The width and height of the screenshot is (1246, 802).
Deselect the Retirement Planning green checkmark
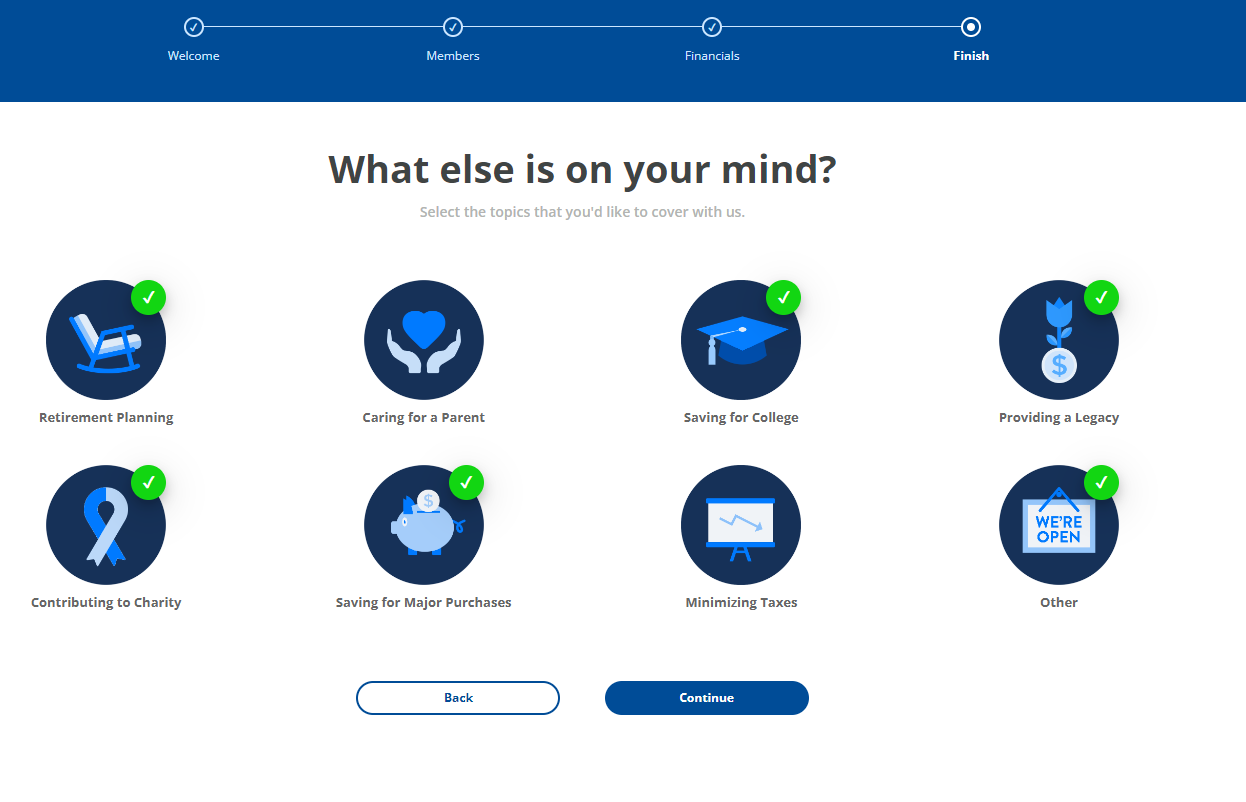(x=148, y=297)
